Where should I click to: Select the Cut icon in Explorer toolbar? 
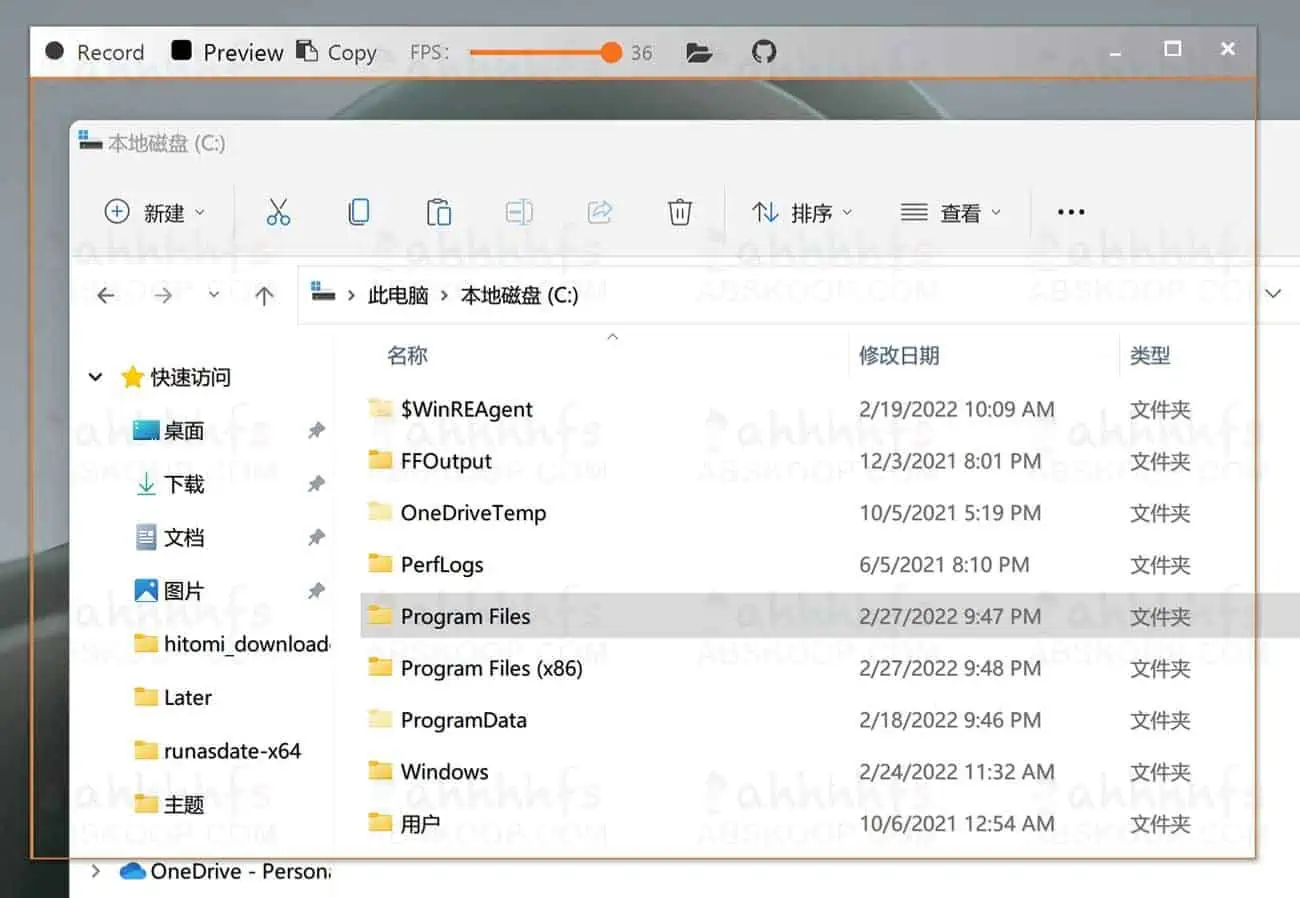(x=278, y=211)
